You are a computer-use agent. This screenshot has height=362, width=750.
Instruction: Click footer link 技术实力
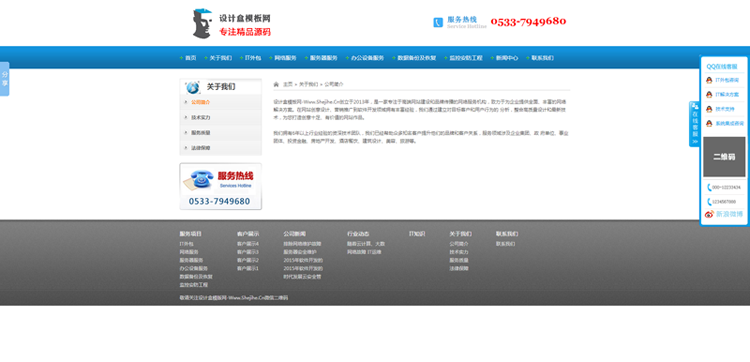click(x=459, y=252)
